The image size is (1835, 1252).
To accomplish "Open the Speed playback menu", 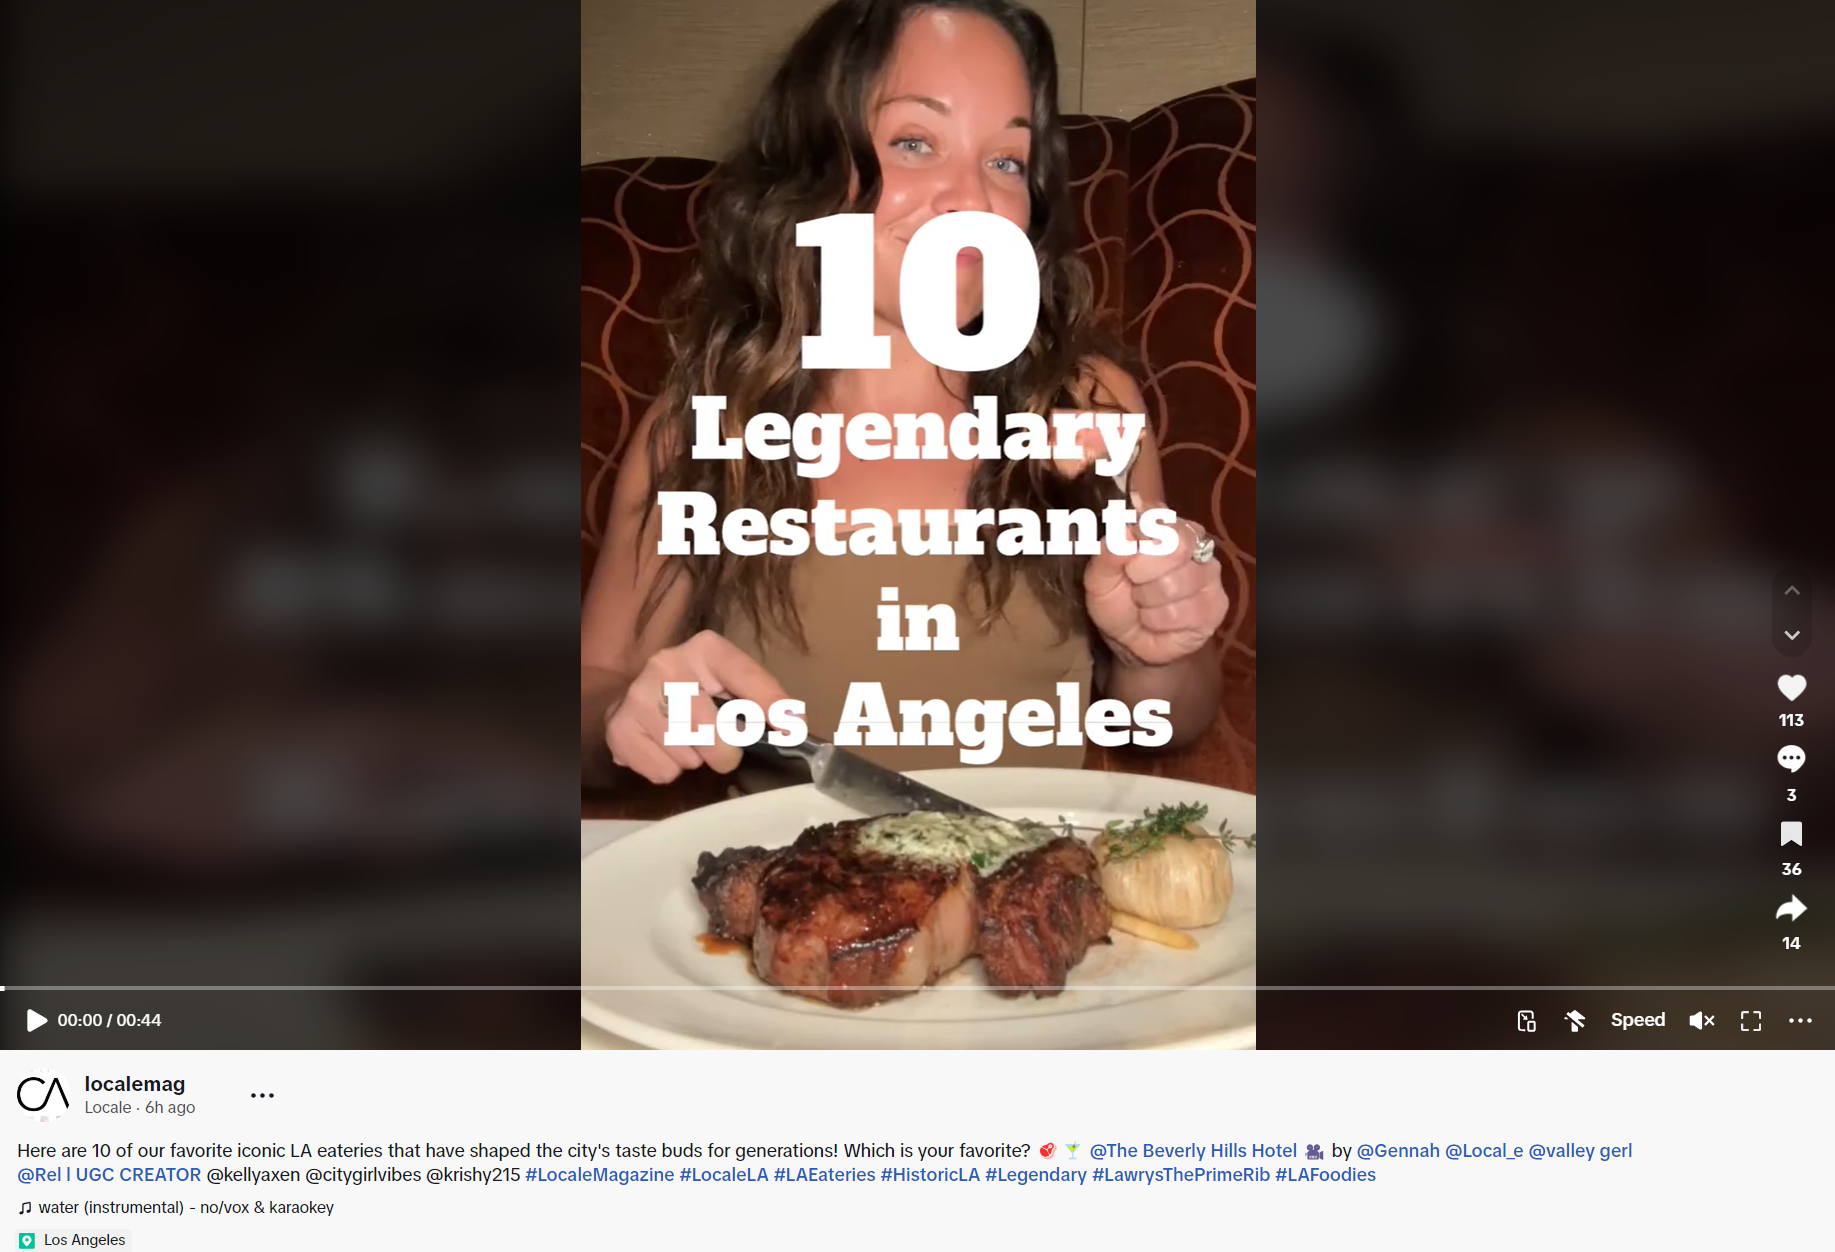I will (x=1638, y=1020).
